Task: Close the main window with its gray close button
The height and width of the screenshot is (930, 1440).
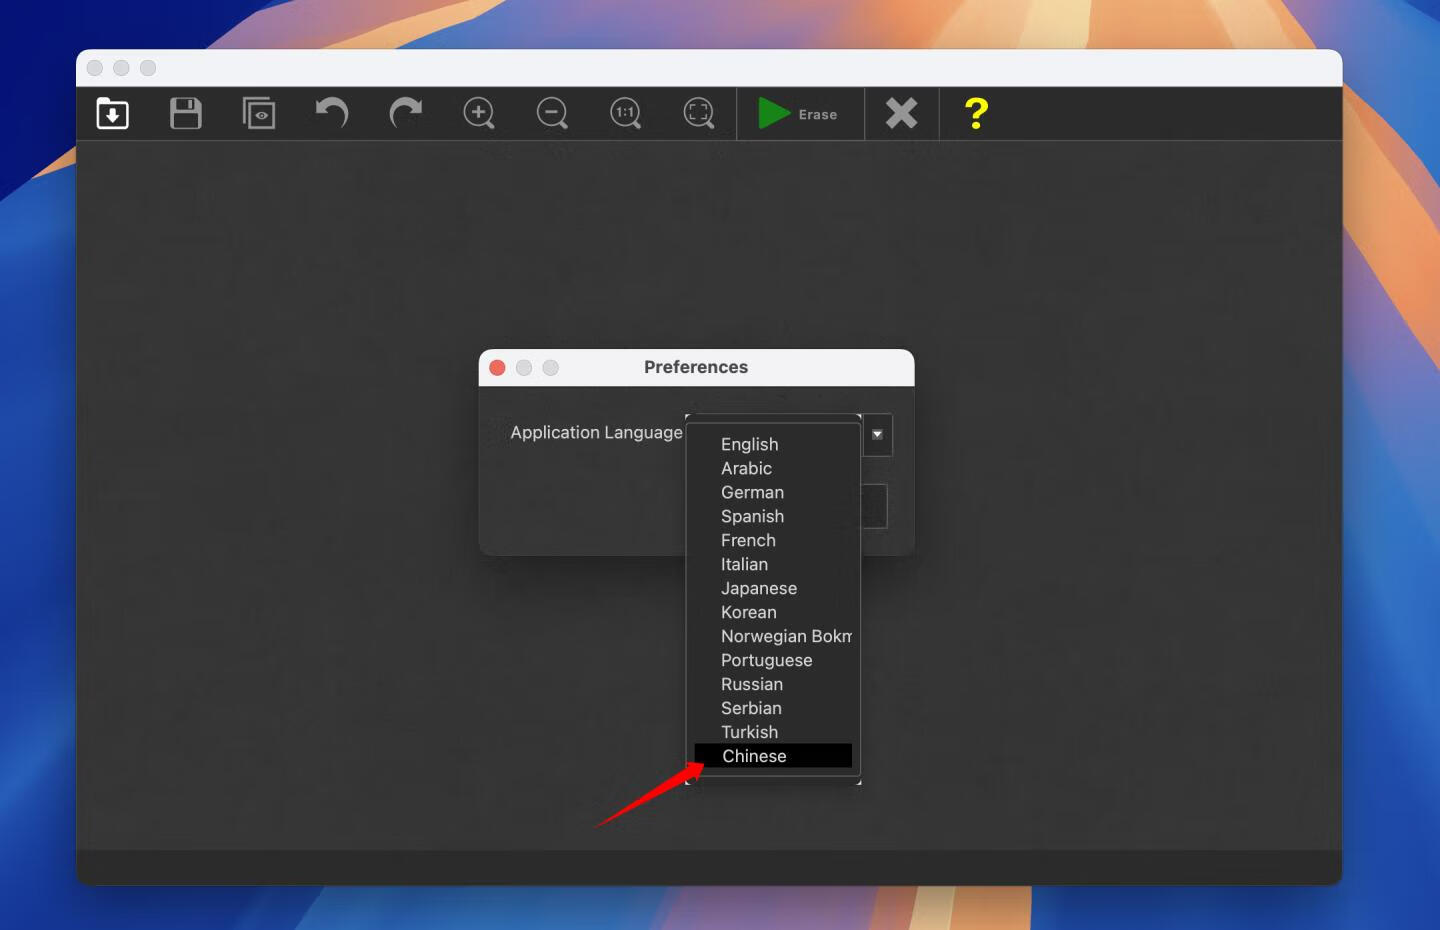Action: pos(95,68)
